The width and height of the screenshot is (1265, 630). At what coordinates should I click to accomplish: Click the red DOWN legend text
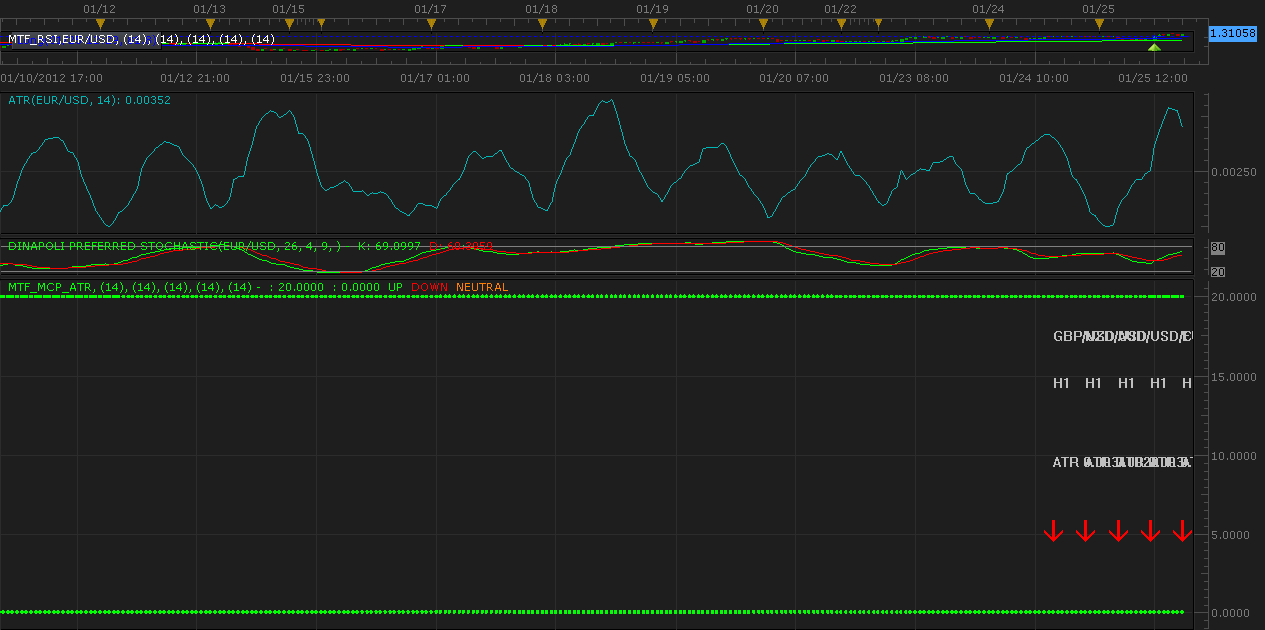click(x=430, y=287)
